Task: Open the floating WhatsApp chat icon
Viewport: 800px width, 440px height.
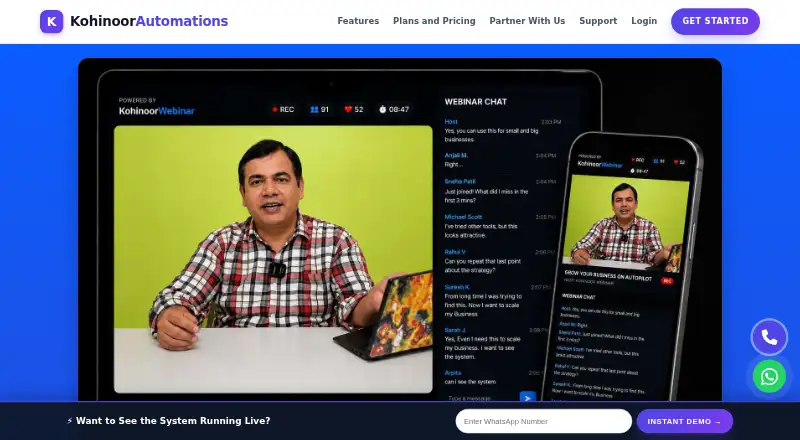Action: [x=769, y=377]
